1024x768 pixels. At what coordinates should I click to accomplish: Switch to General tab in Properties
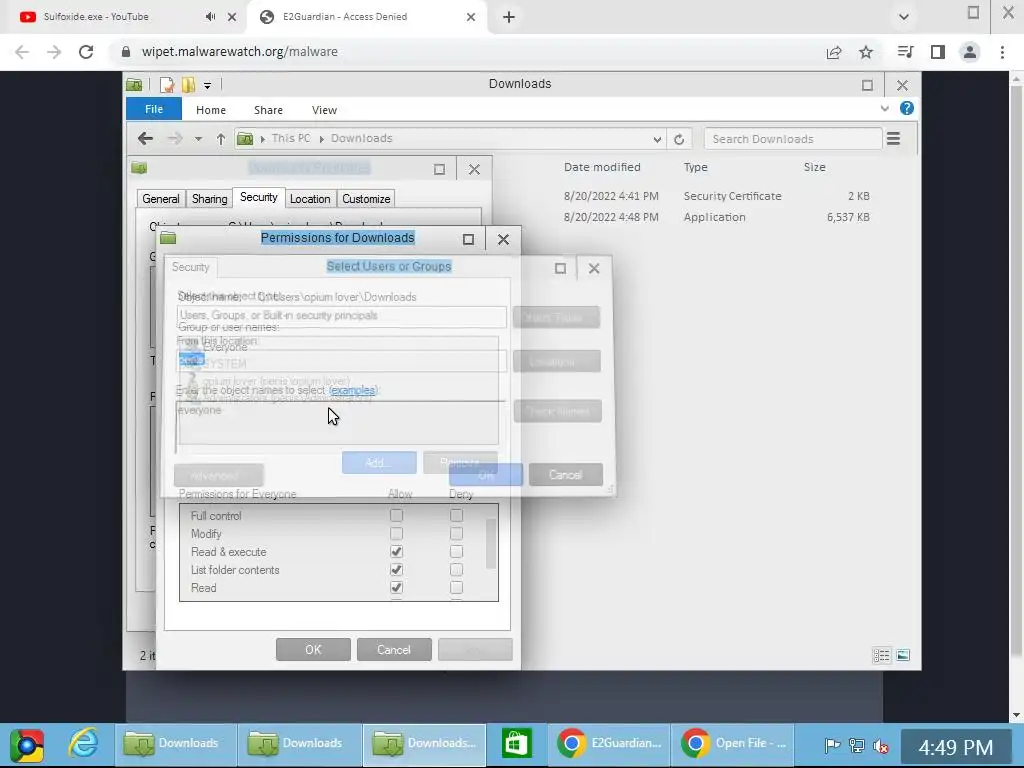(x=161, y=199)
